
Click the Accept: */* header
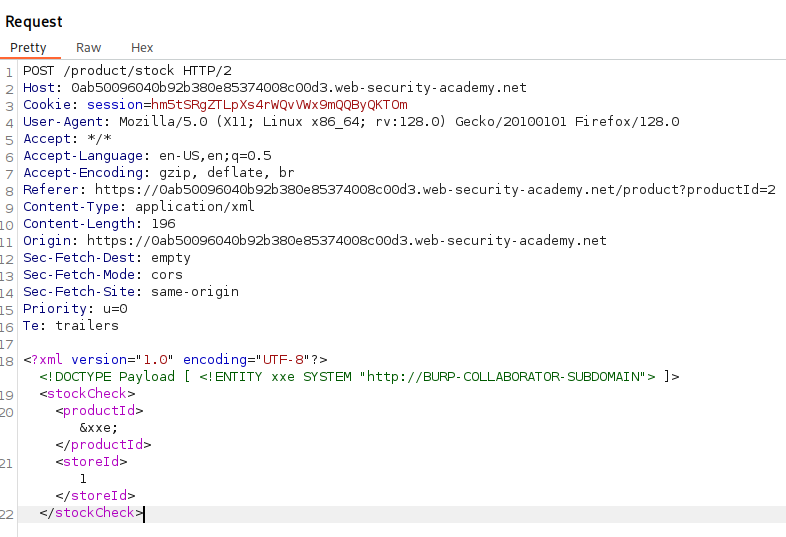[x=67, y=139]
